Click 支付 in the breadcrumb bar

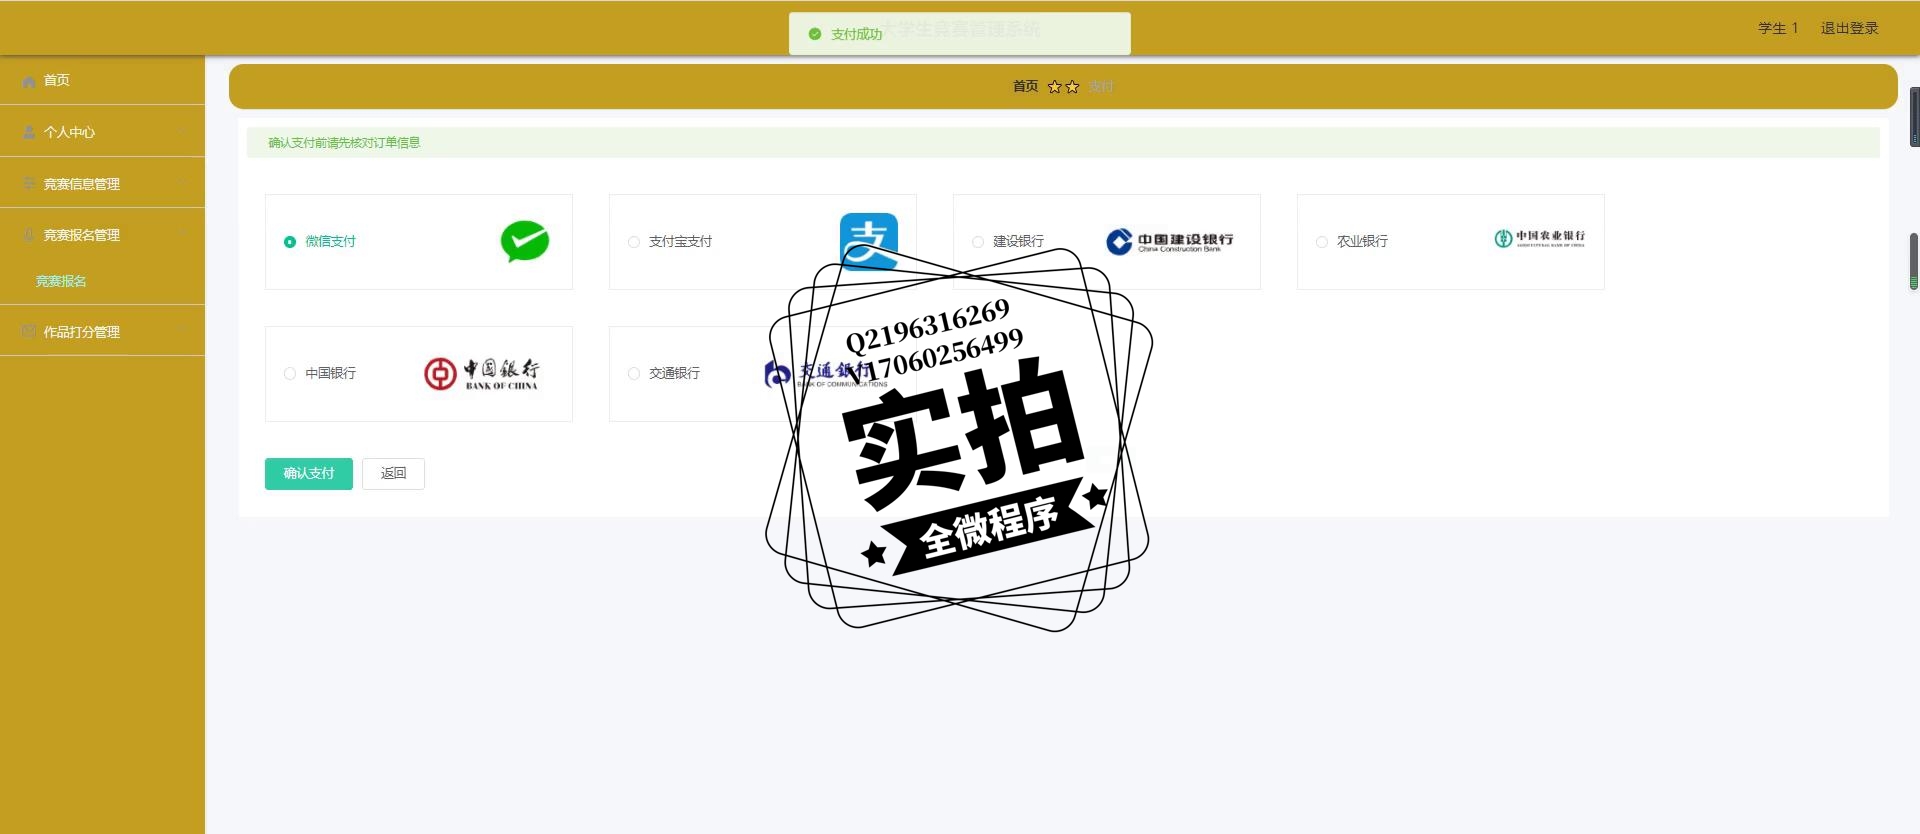click(x=1101, y=87)
